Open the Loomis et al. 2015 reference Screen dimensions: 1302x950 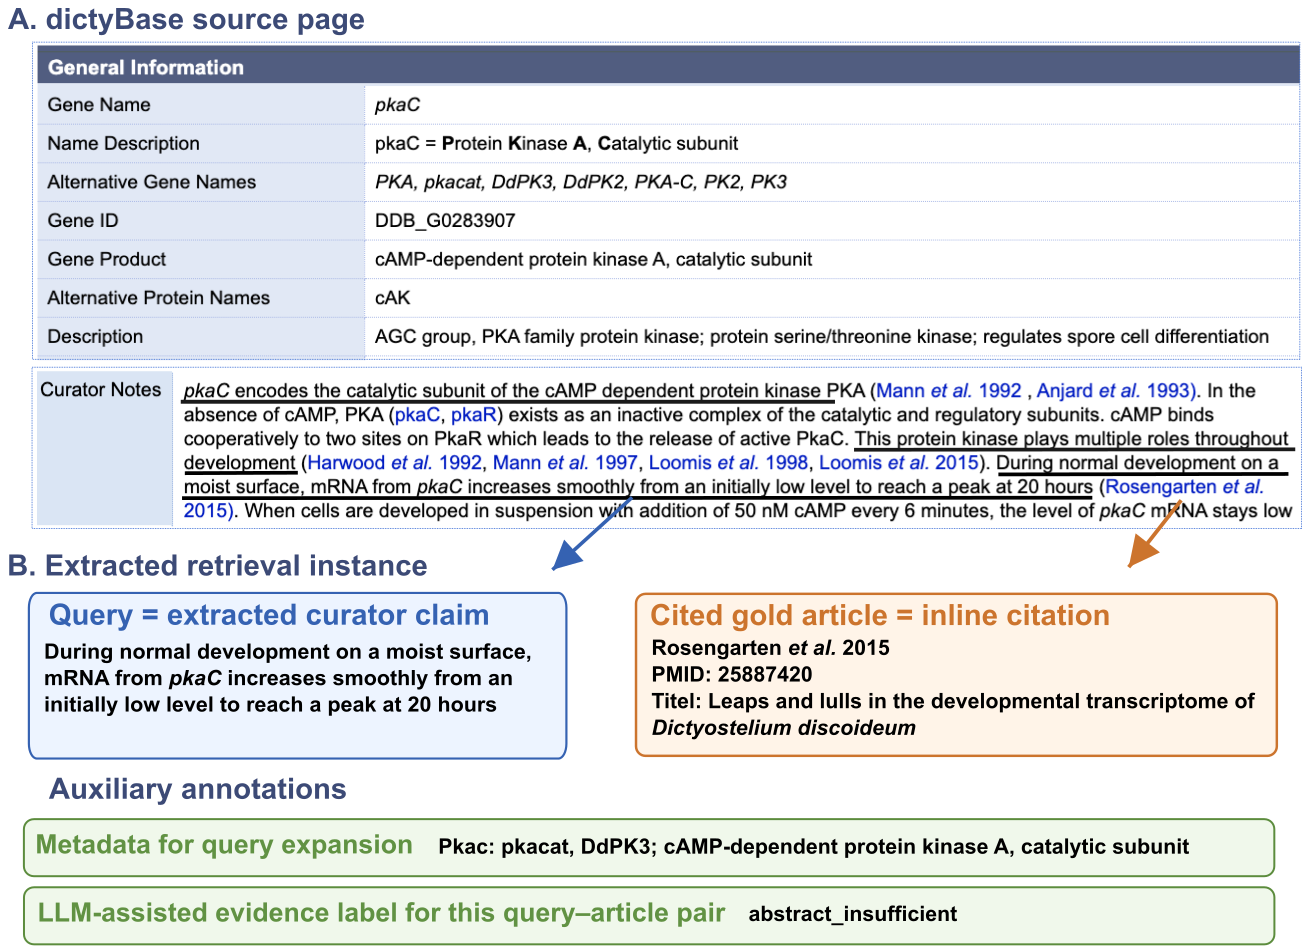(899, 462)
